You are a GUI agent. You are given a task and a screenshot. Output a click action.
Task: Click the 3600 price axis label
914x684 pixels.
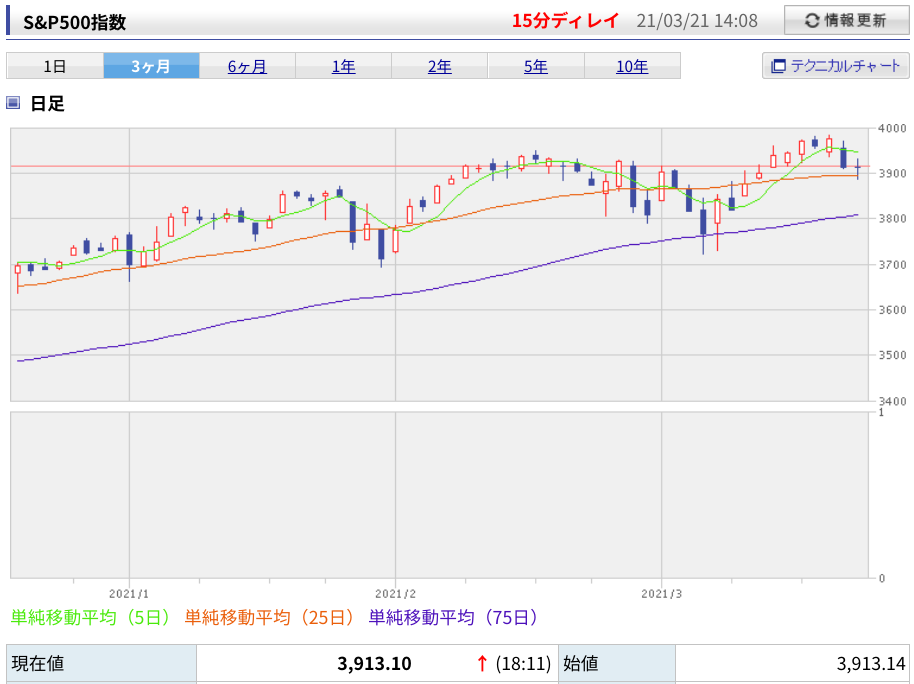tap(892, 310)
